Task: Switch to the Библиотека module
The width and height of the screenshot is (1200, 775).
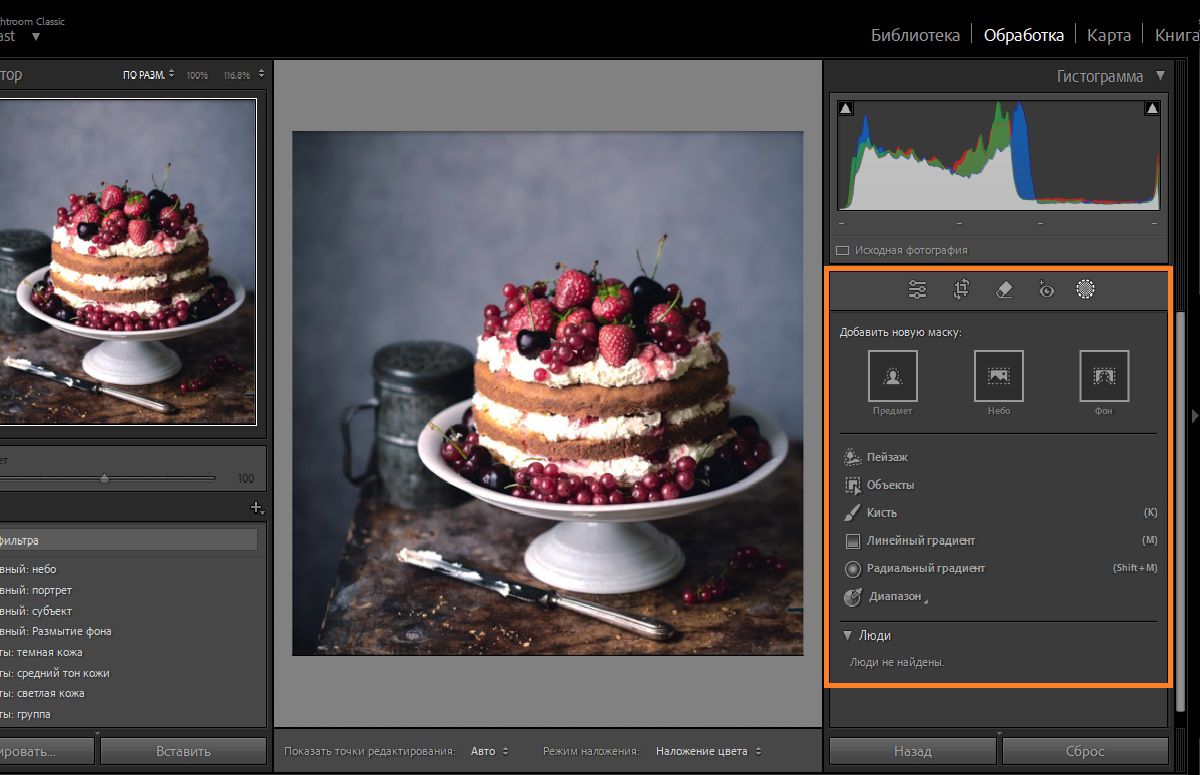Action: pyautogui.click(x=915, y=35)
